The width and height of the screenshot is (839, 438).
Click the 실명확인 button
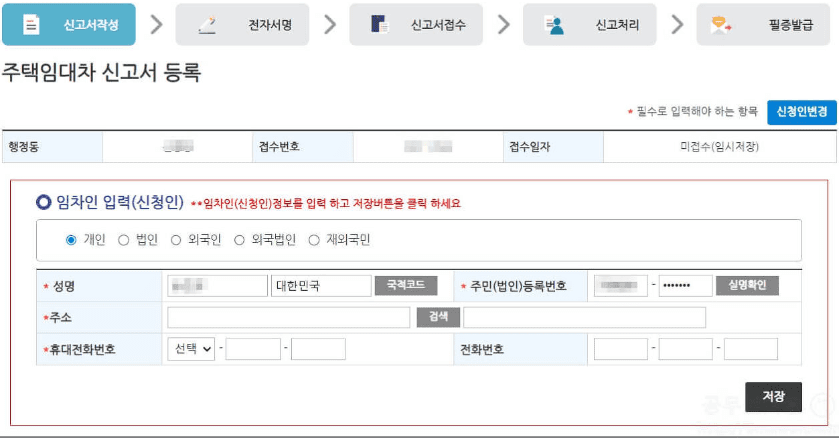pos(747,286)
